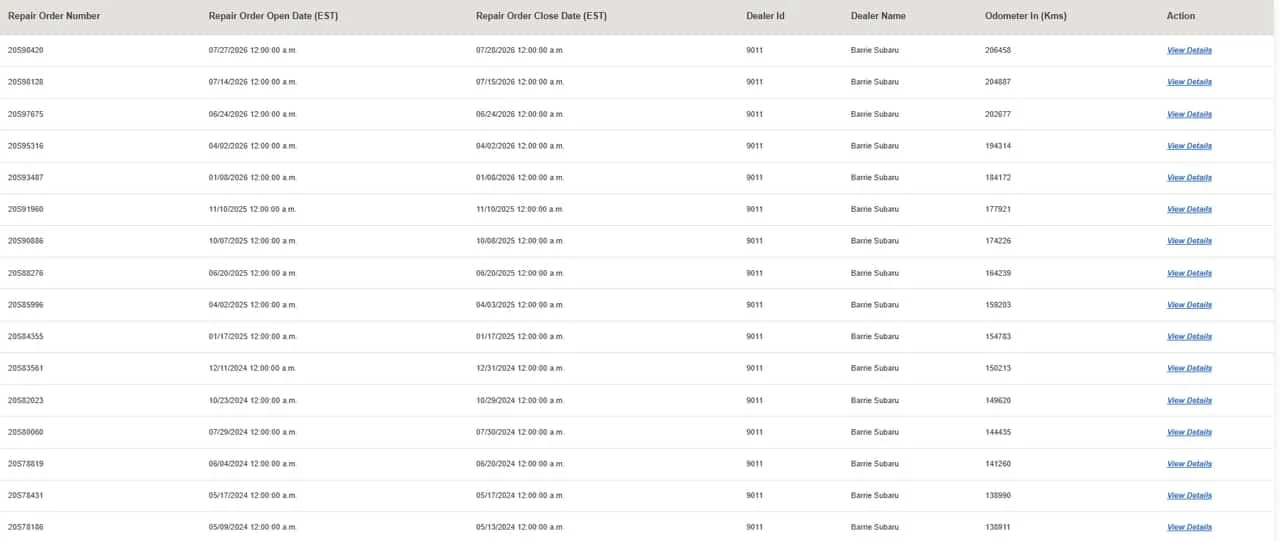Open View Details for repair order 20S91960

(x=1189, y=209)
